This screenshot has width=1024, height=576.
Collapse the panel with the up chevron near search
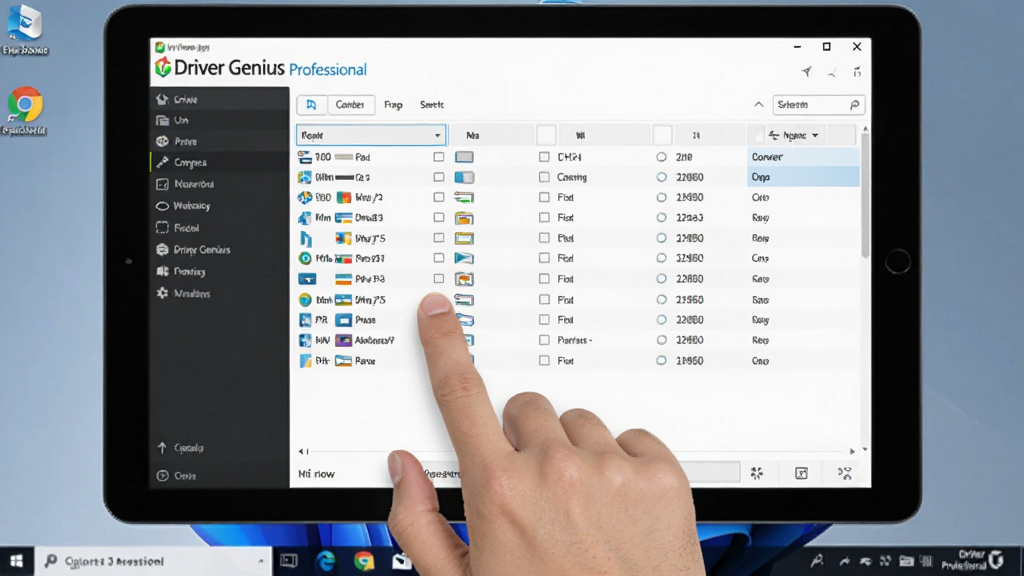tap(758, 104)
